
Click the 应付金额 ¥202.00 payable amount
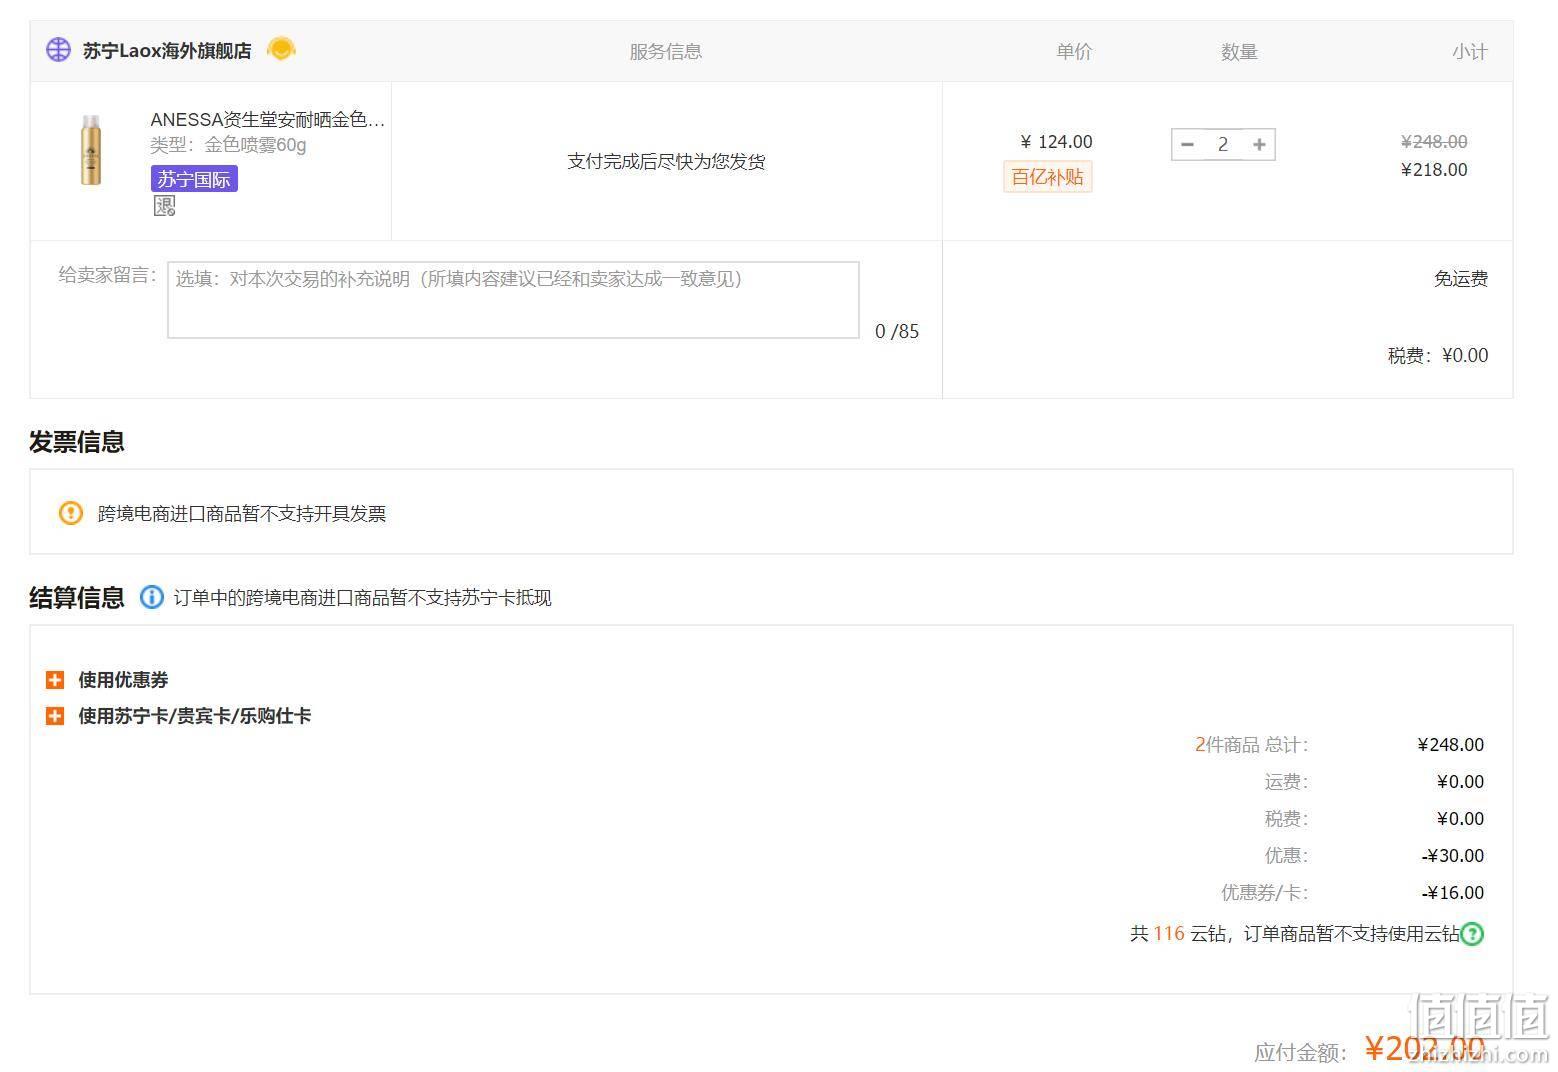[x=1425, y=1048]
